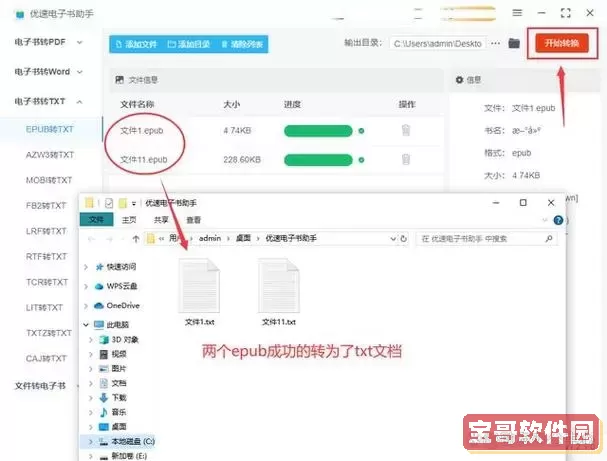
Task: Select FB2转TXT in sidebar
Action: coord(46,206)
